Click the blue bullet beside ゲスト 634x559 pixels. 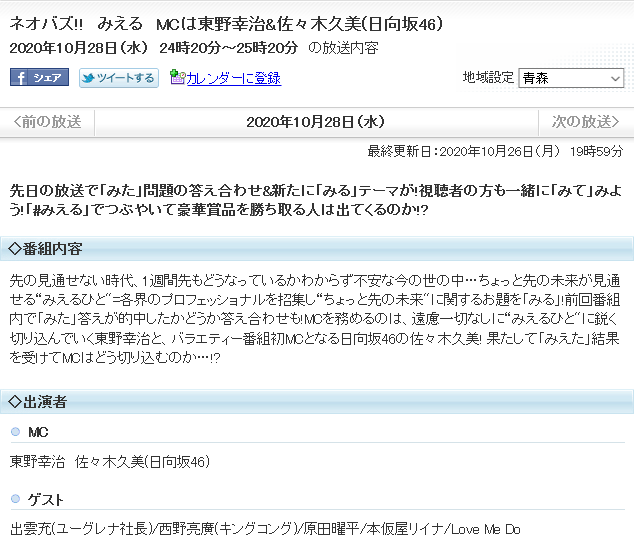(x=15, y=499)
